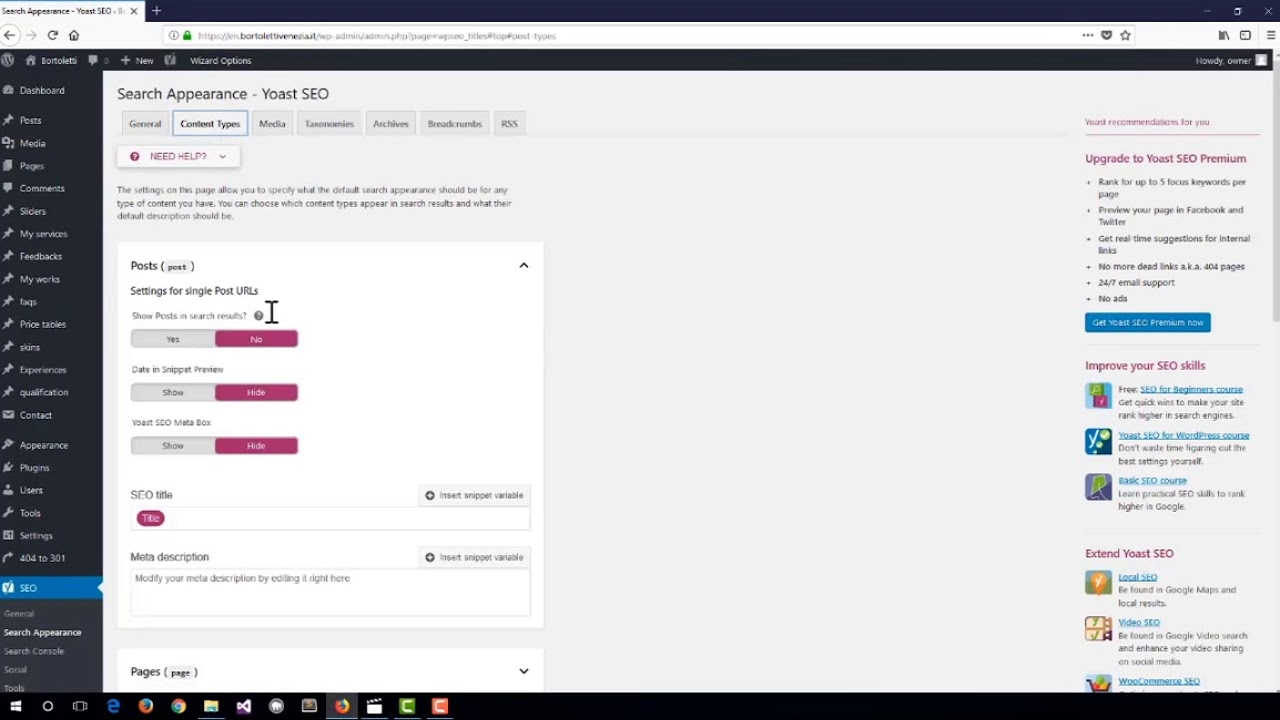Open the browser hamburger menu
1280x720 pixels.
[1270, 35]
